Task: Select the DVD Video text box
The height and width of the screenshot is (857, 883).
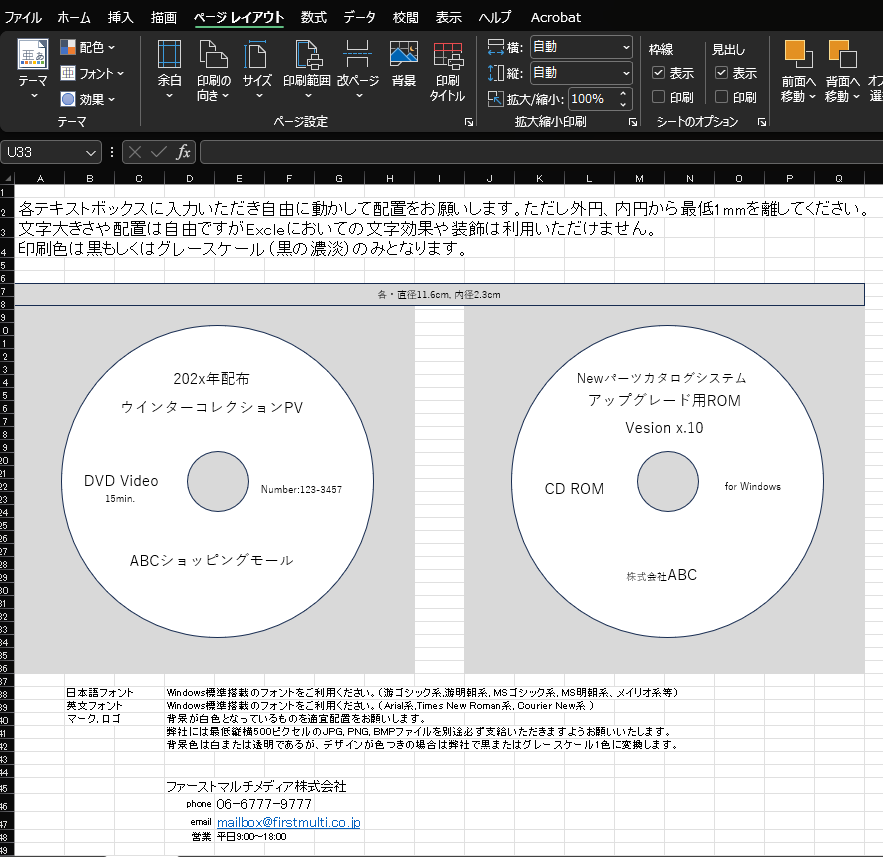Action: pos(121,481)
